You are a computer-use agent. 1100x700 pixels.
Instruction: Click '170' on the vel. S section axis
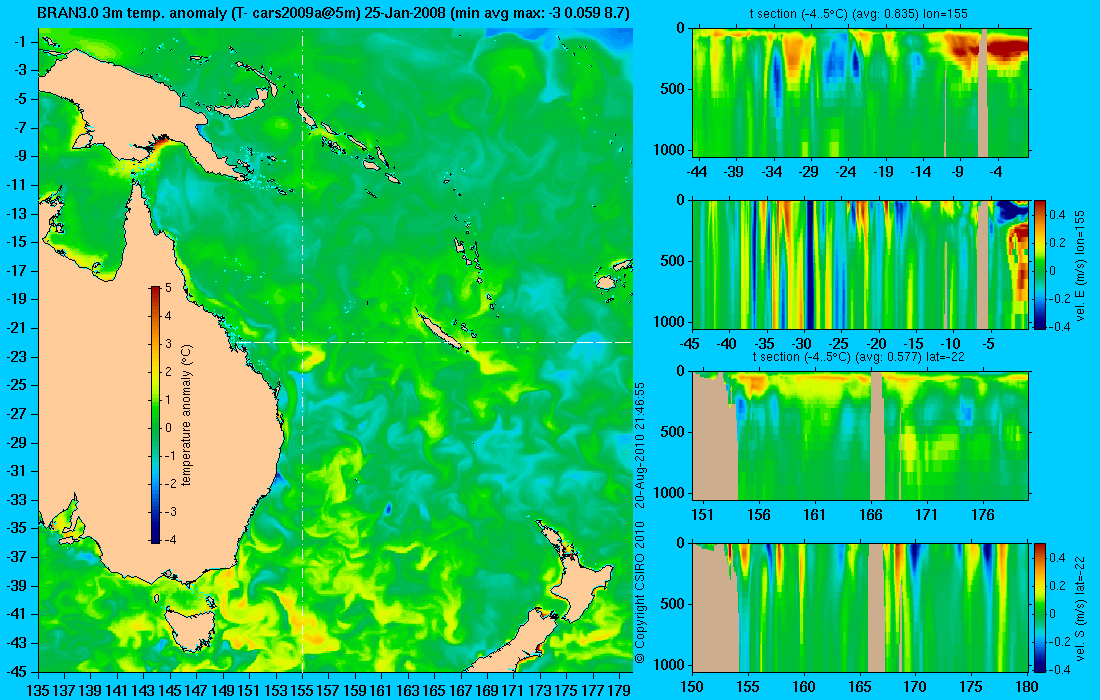(x=915, y=687)
